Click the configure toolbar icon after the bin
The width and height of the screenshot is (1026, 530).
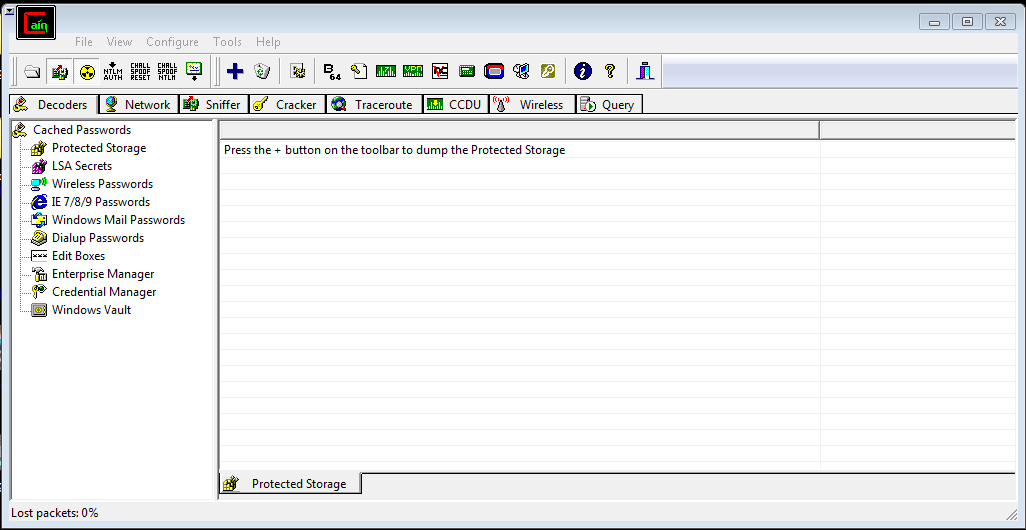tap(298, 71)
